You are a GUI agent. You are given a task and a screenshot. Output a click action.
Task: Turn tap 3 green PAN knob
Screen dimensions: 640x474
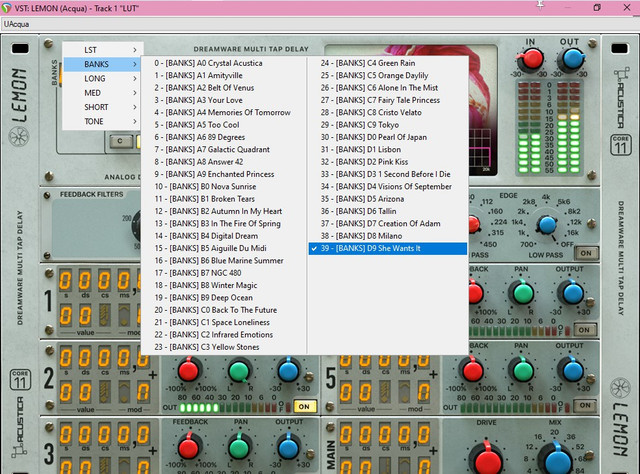[239, 447]
